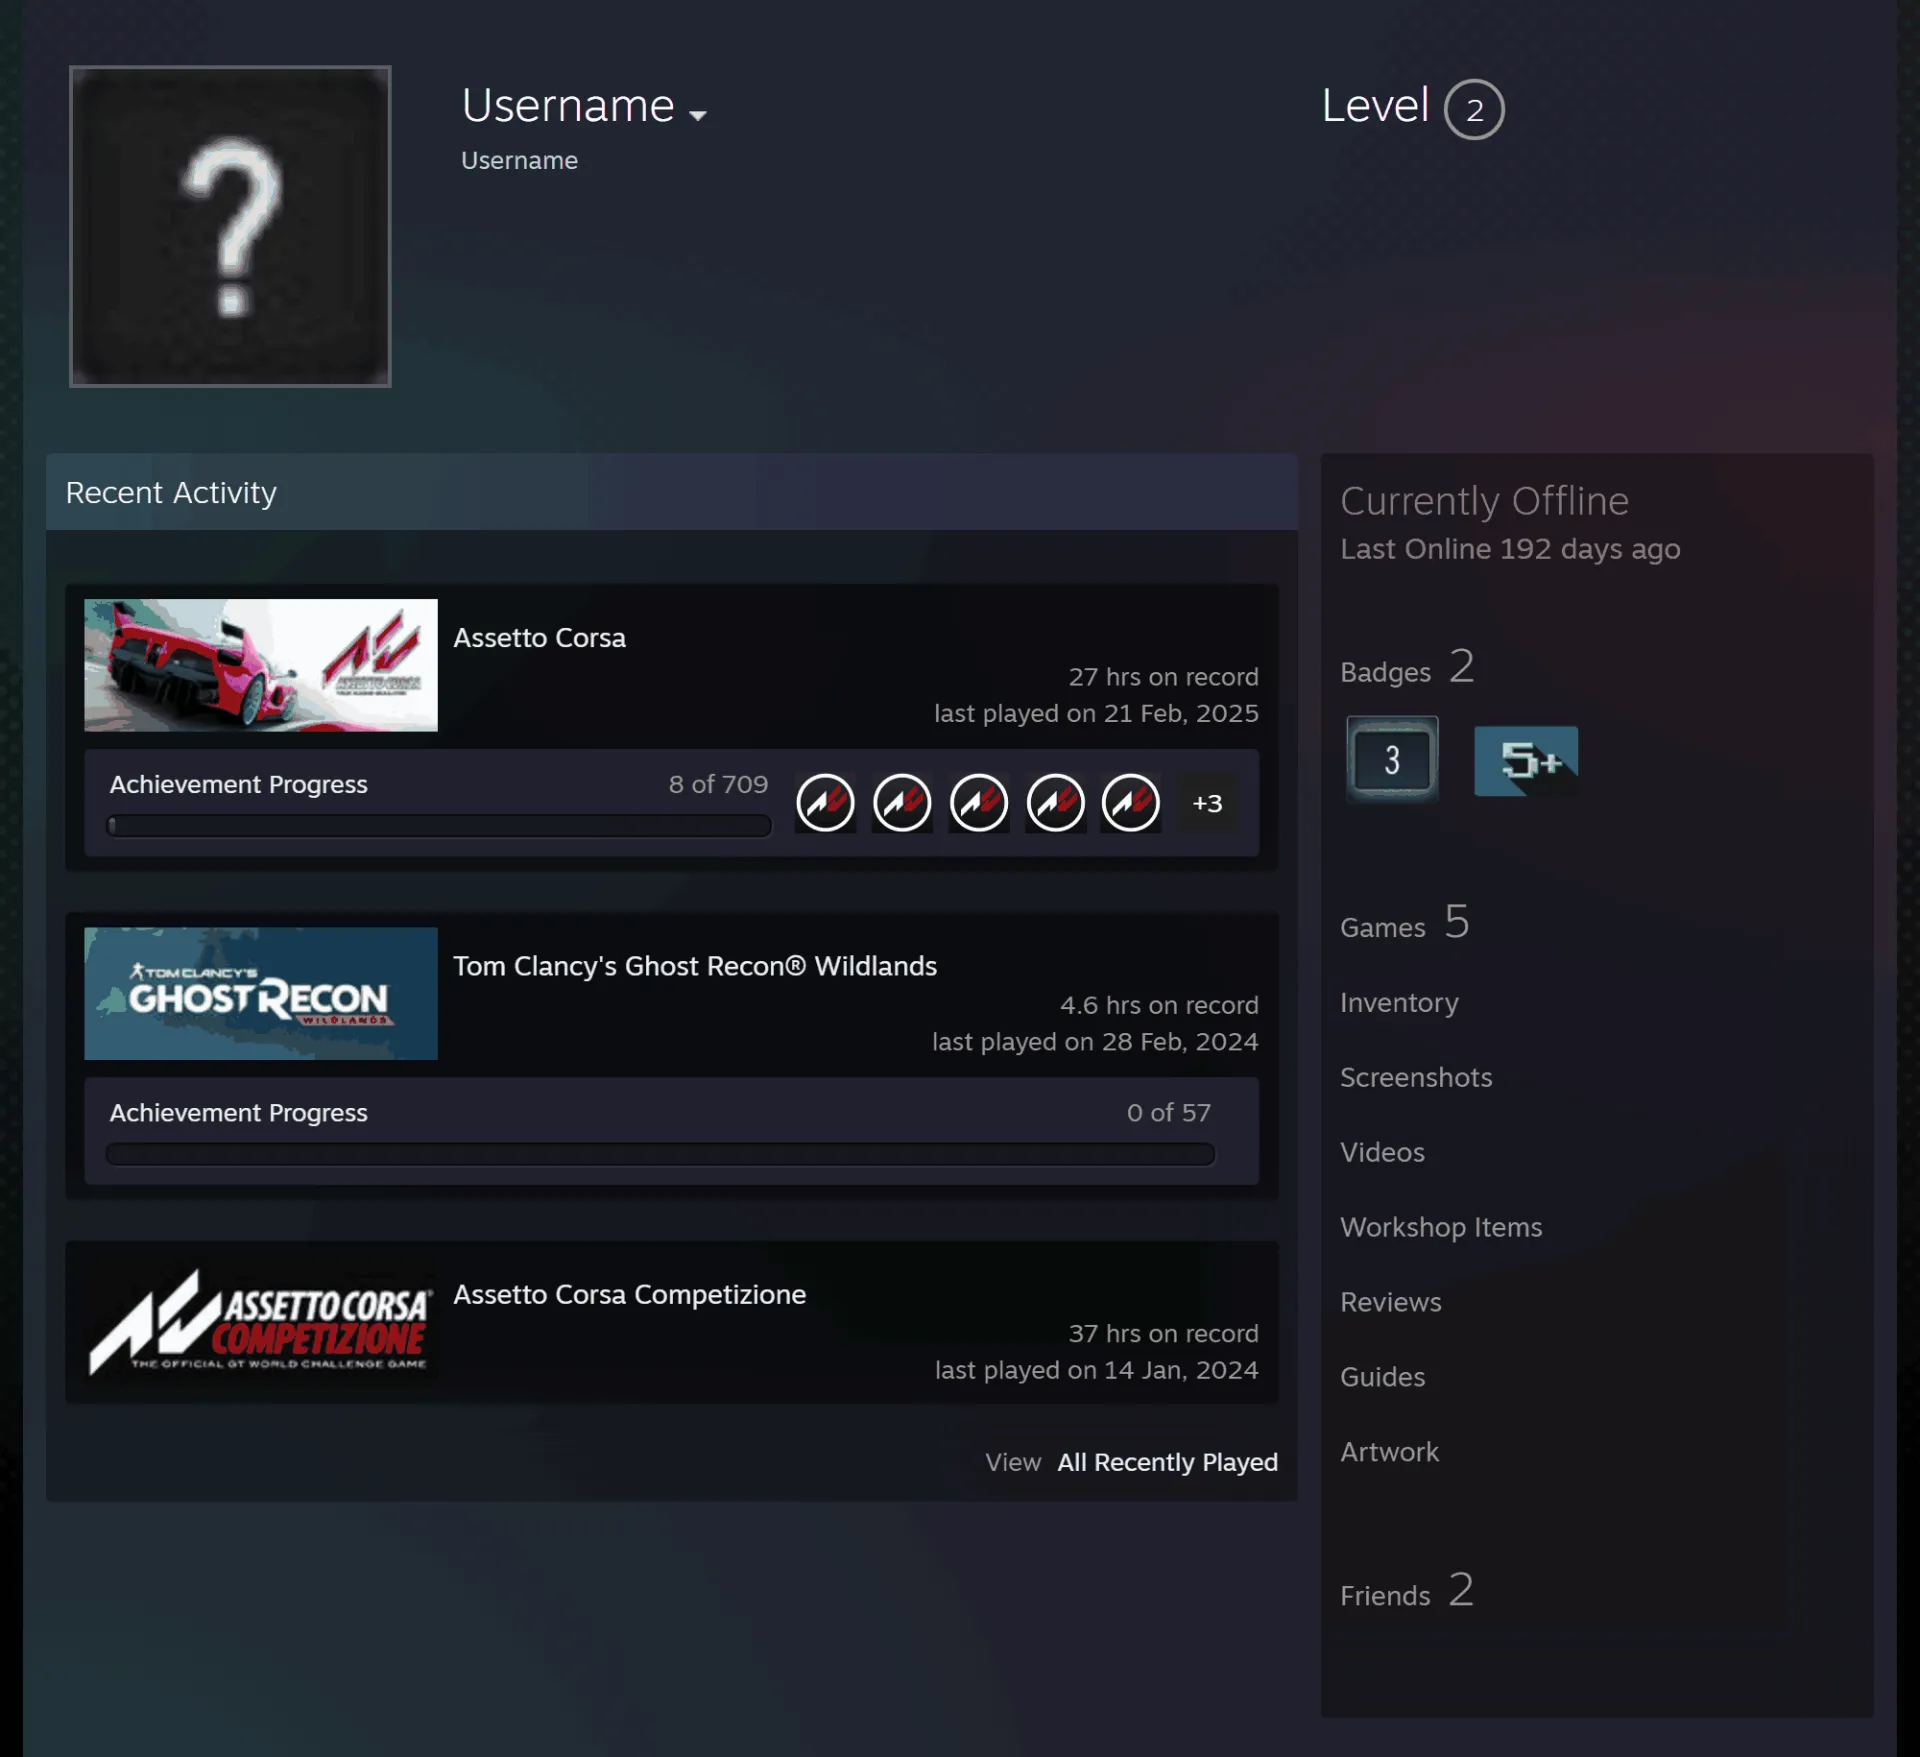Click the 5+ games badge icon
The image size is (1920, 1757).
(1526, 761)
